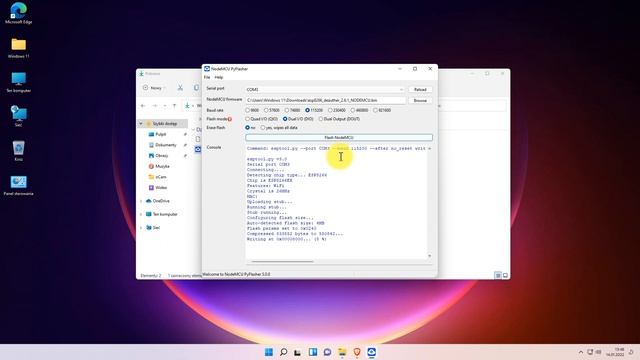Click the network icon in system tray
This screenshot has width=640, height=360.
tap(590, 352)
